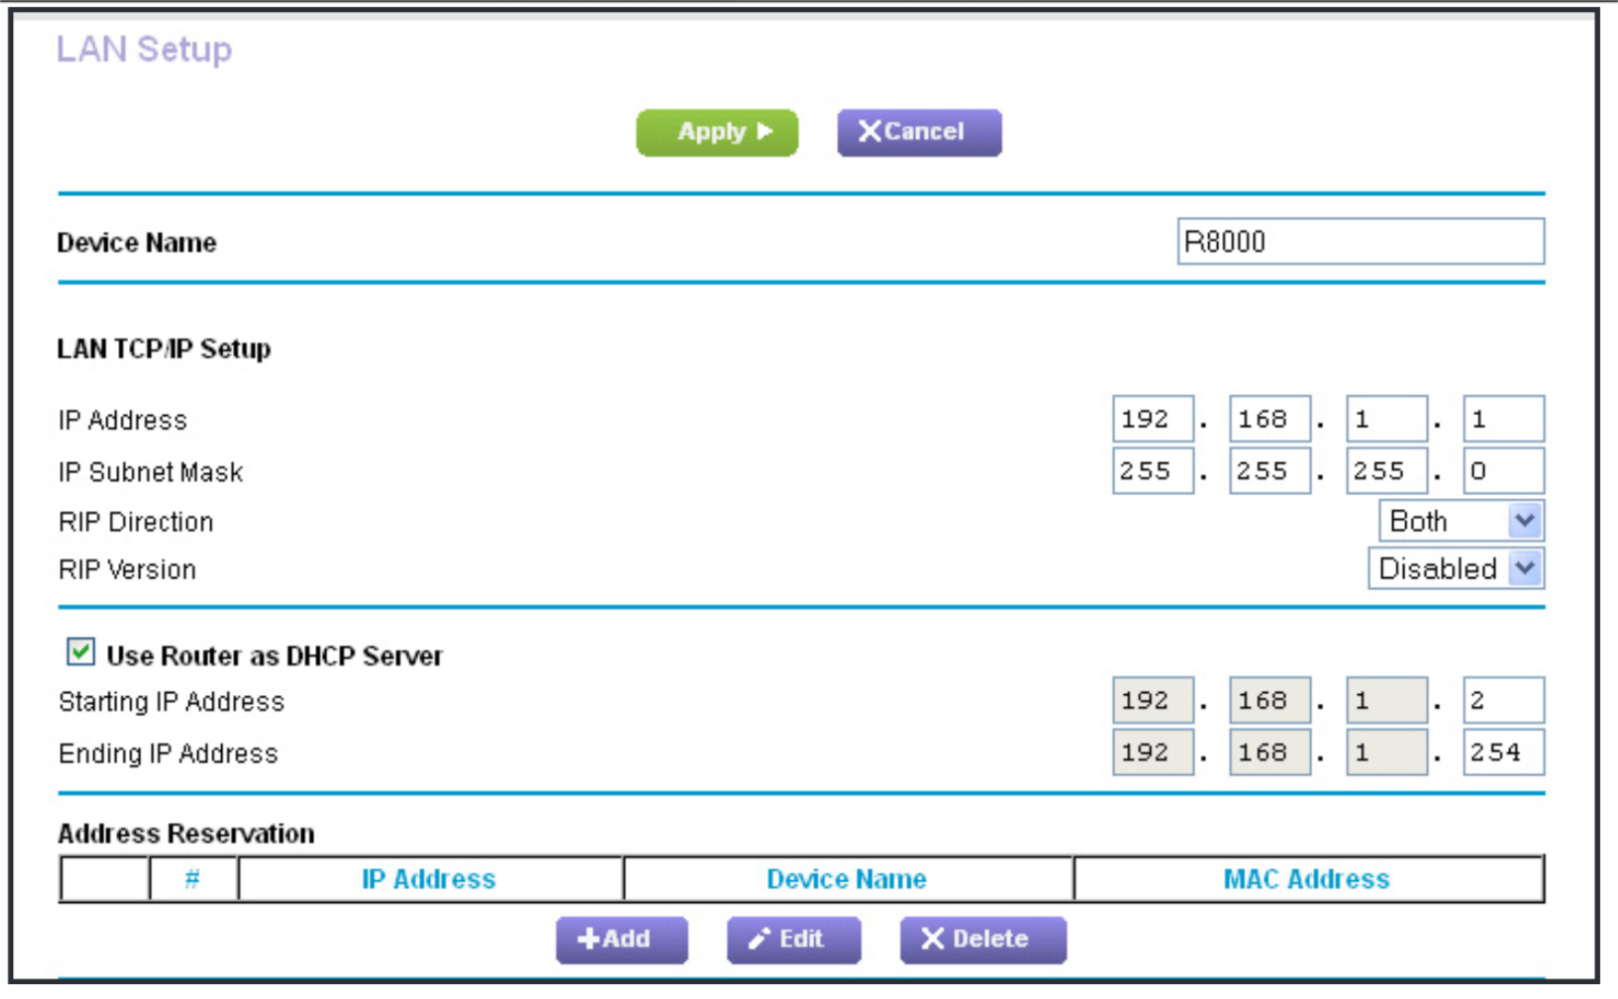Click the green Apply button
The height and width of the screenshot is (999, 1618).
716,132
